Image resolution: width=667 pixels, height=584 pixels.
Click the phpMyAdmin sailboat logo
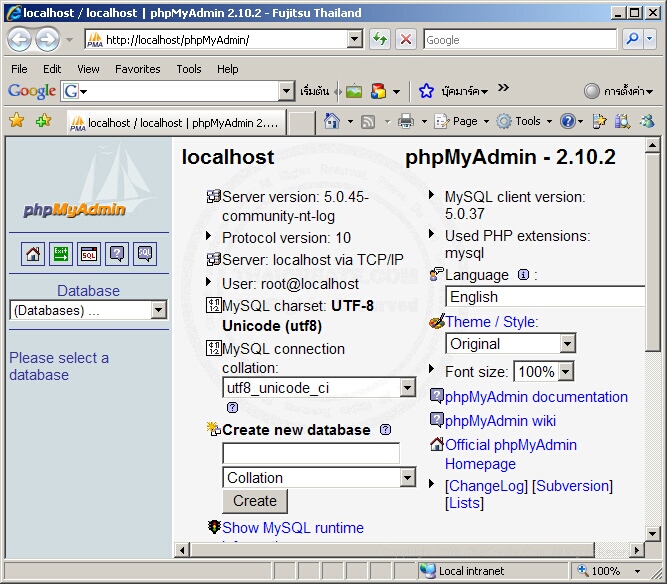[88, 183]
